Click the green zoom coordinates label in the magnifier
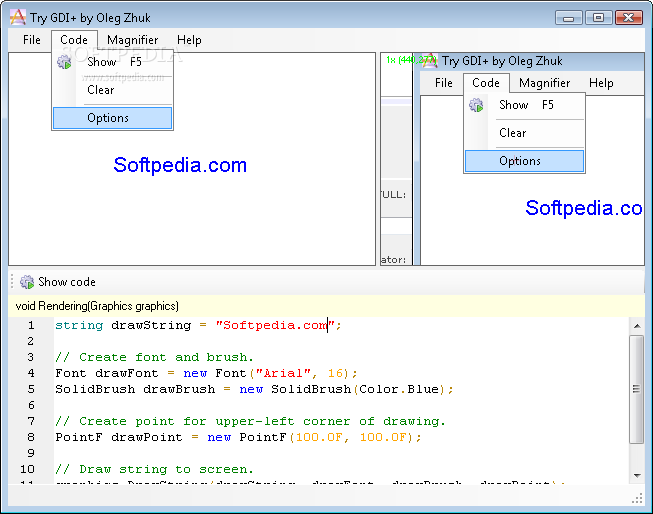The width and height of the screenshot is (653, 514). (410, 60)
